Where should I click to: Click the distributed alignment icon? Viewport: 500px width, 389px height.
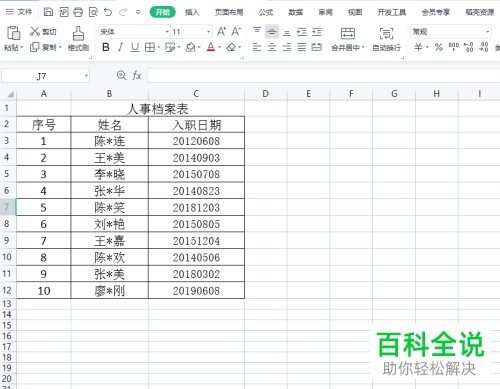tap(317, 47)
